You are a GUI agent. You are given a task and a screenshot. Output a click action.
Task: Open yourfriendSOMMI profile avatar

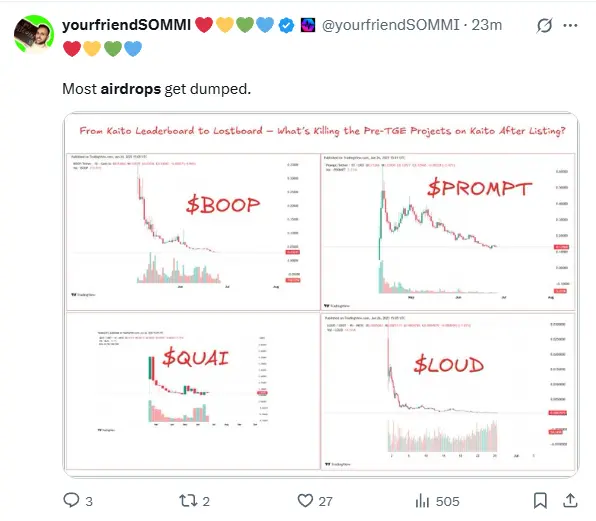tap(34, 34)
